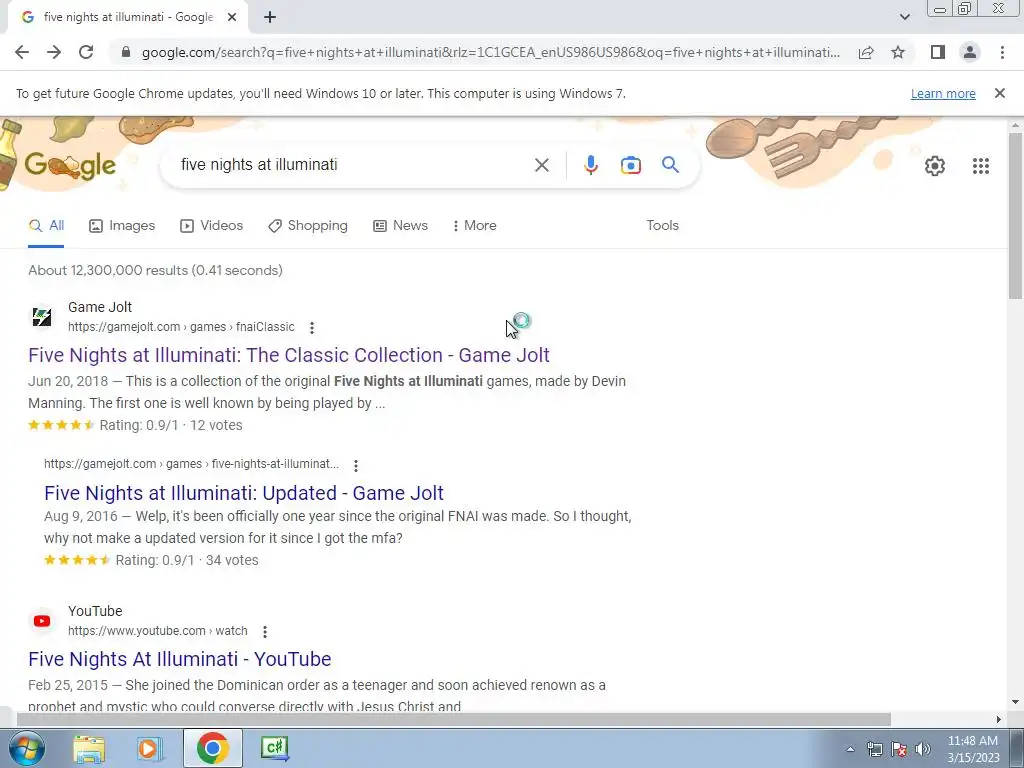Clear the search box text
Screen dimensions: 1024x768
(x=541, y=165)
